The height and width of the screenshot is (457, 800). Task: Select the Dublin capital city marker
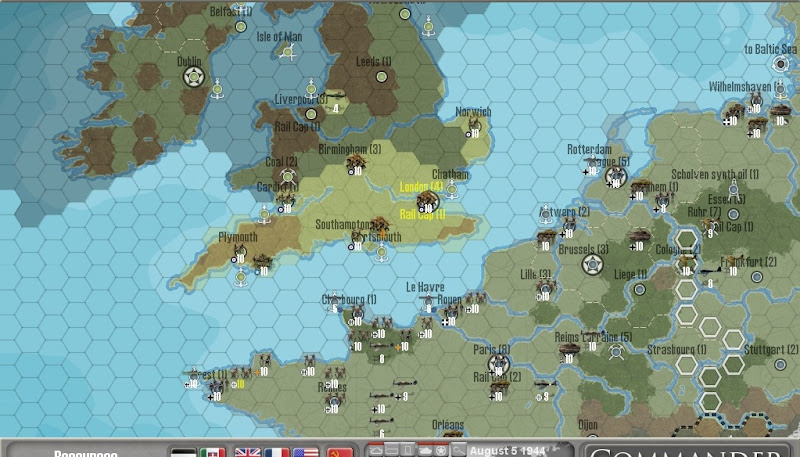coord(194,78)
